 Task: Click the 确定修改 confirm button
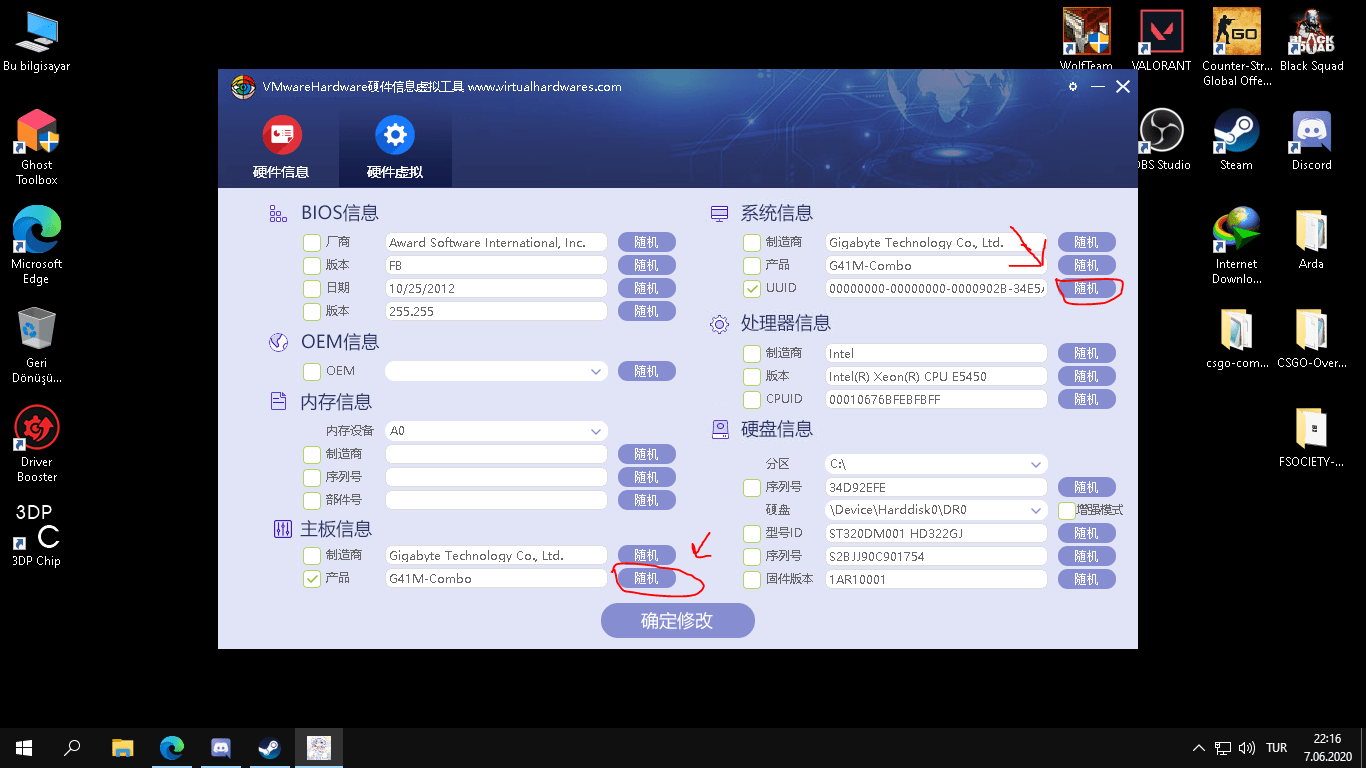(677, 620)
